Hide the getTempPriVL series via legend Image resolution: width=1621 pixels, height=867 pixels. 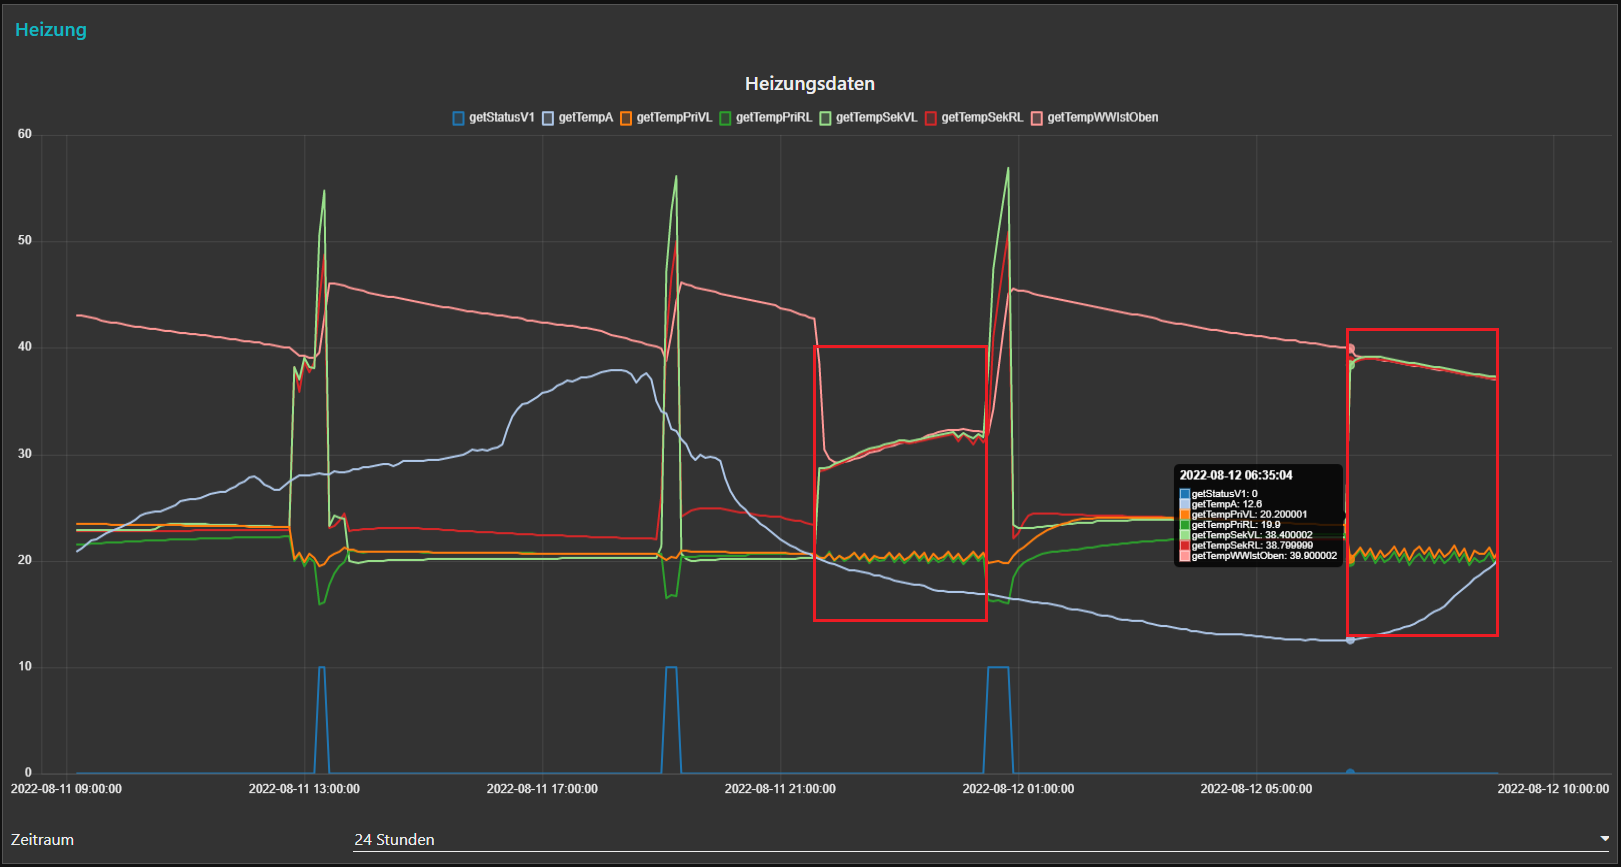coord(674,118)
